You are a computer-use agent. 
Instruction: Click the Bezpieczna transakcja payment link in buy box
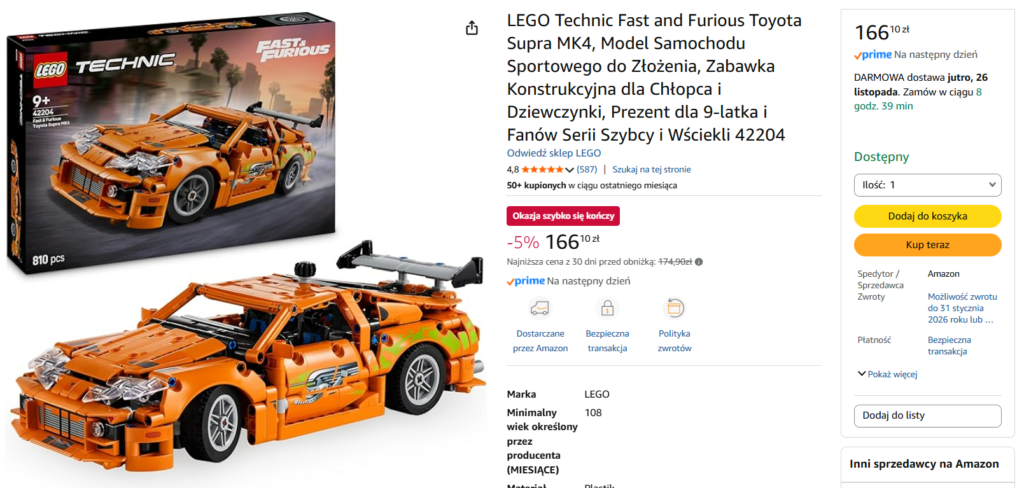[x=949, y=346]
